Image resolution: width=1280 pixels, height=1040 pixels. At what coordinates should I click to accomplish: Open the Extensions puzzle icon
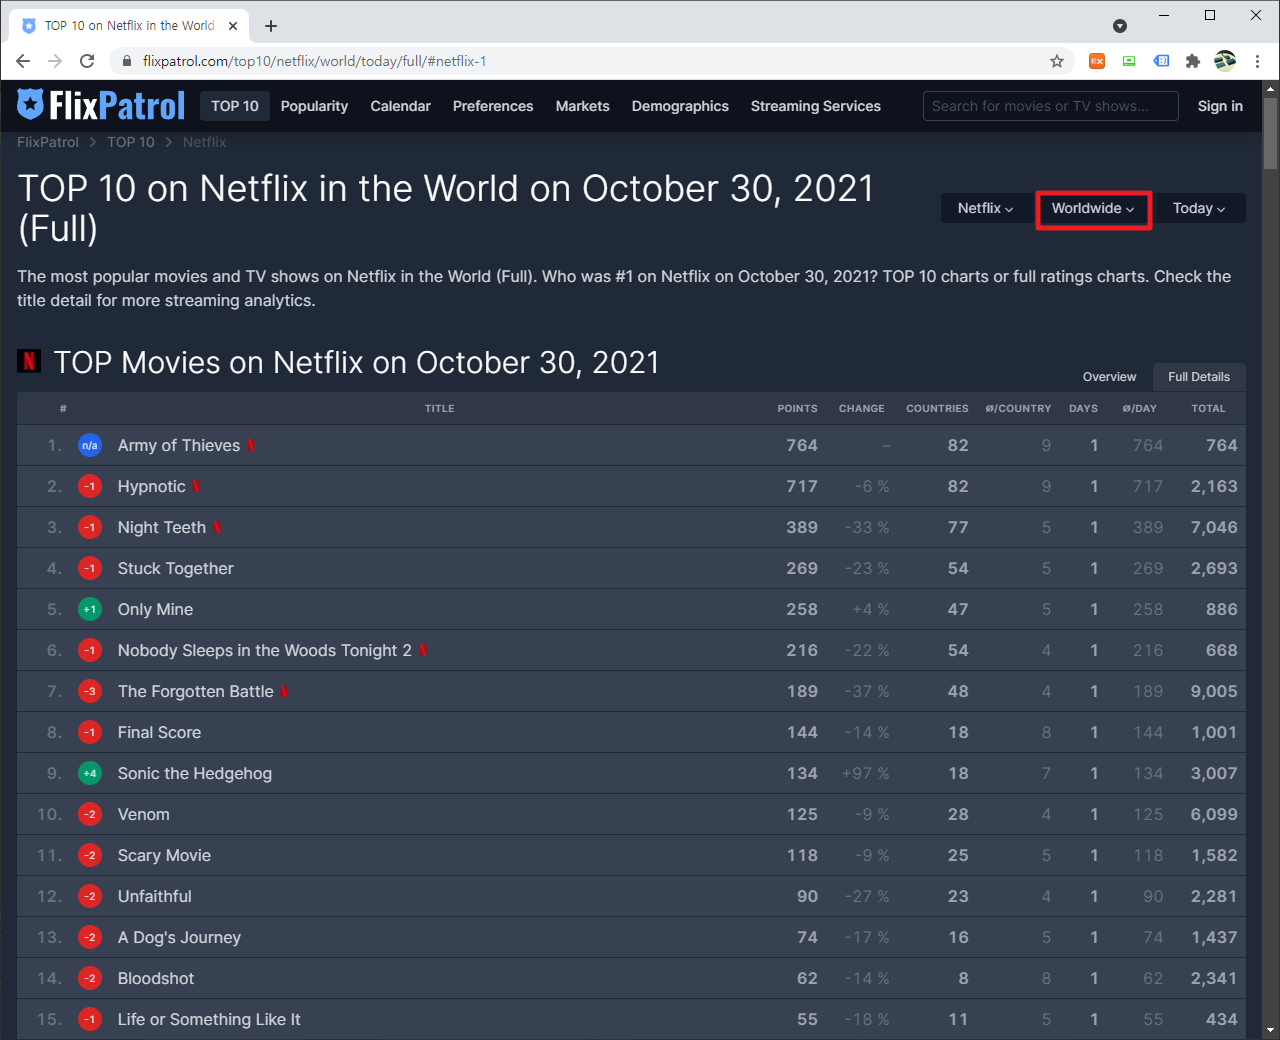1192,61
